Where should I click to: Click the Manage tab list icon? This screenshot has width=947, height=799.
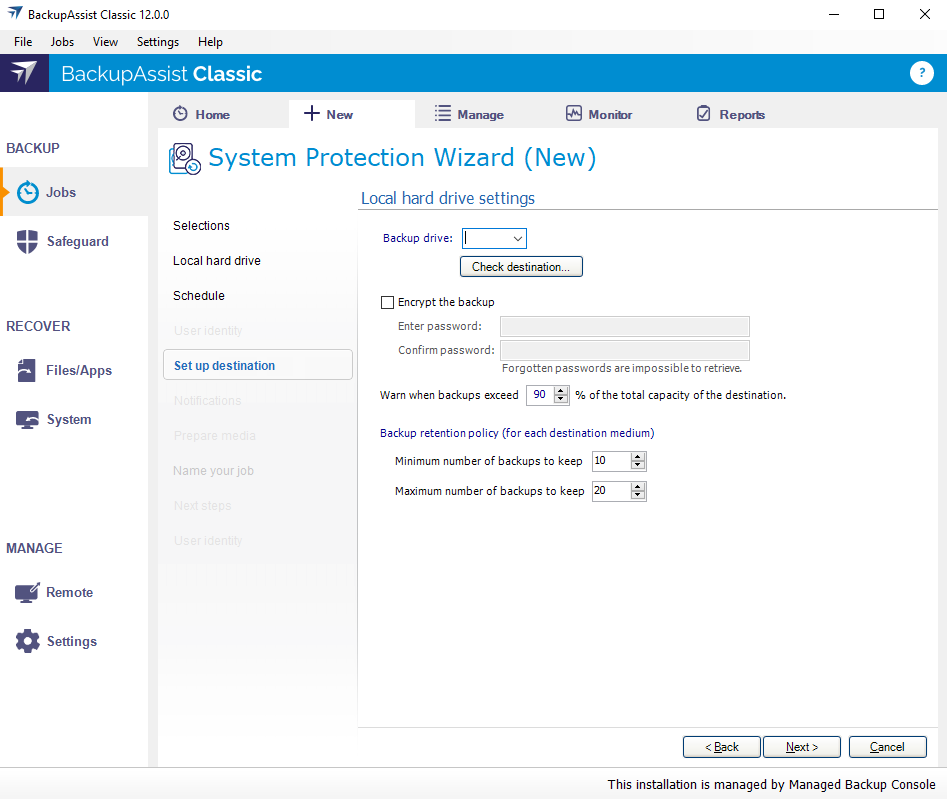pos(443,114)
